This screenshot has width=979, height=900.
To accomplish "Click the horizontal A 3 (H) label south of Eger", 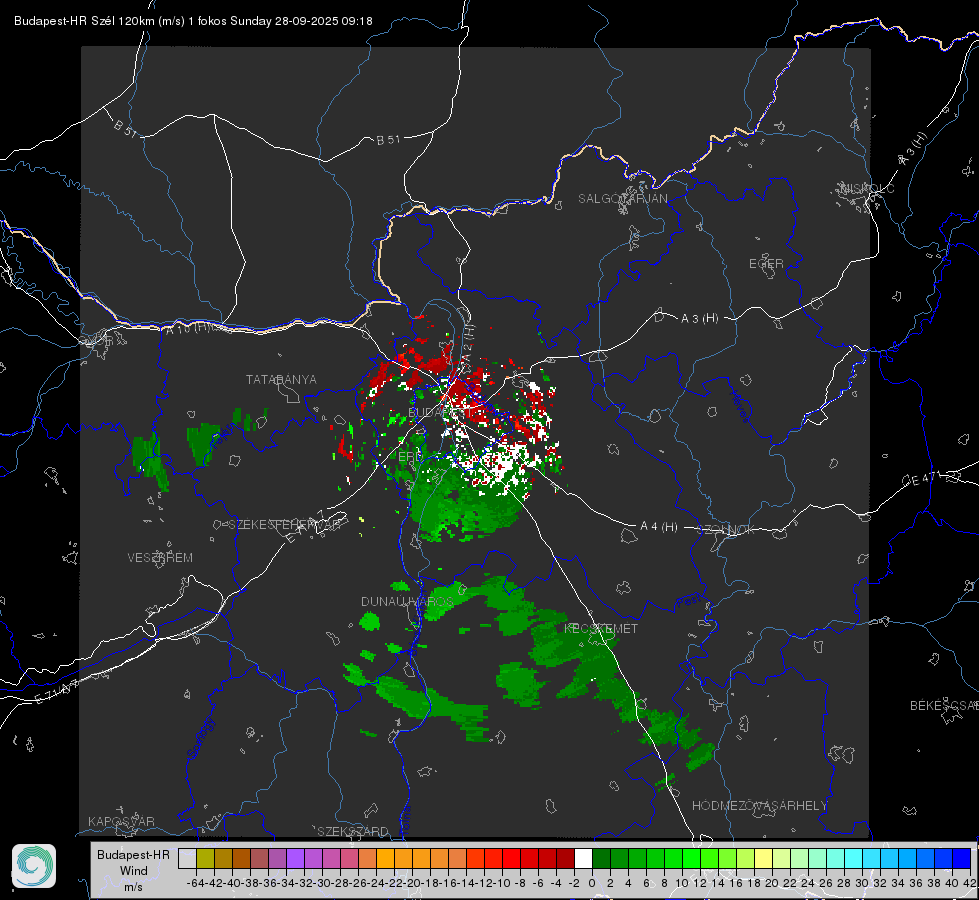I will pos(699,319).
